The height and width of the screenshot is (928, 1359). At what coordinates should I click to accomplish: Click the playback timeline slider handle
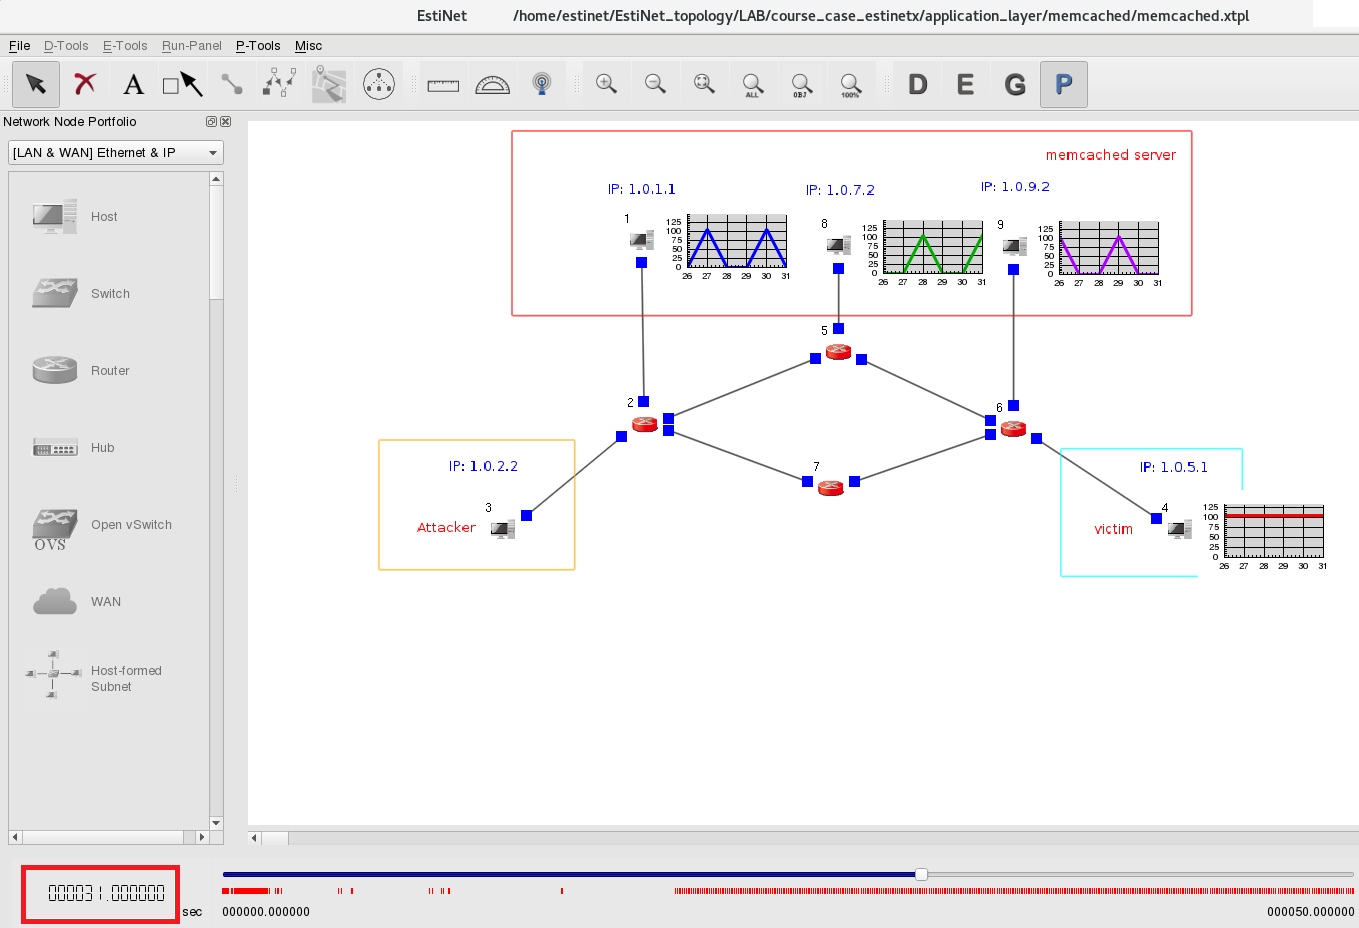pos(921,875)
